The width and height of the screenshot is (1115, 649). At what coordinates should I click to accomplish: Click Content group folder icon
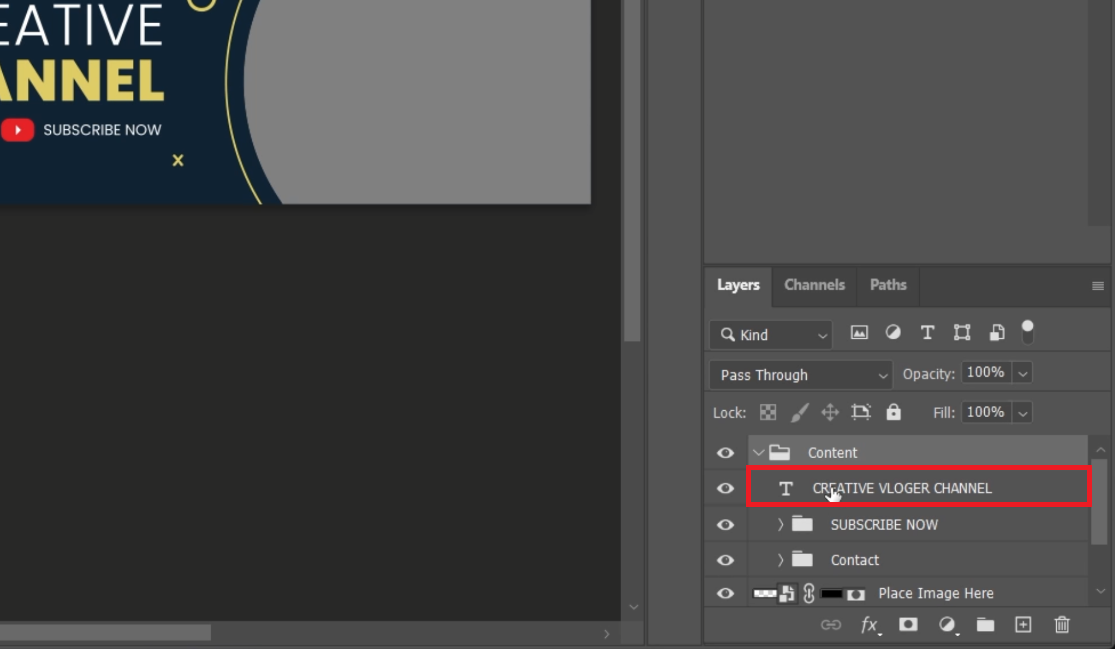click(779, 452)
